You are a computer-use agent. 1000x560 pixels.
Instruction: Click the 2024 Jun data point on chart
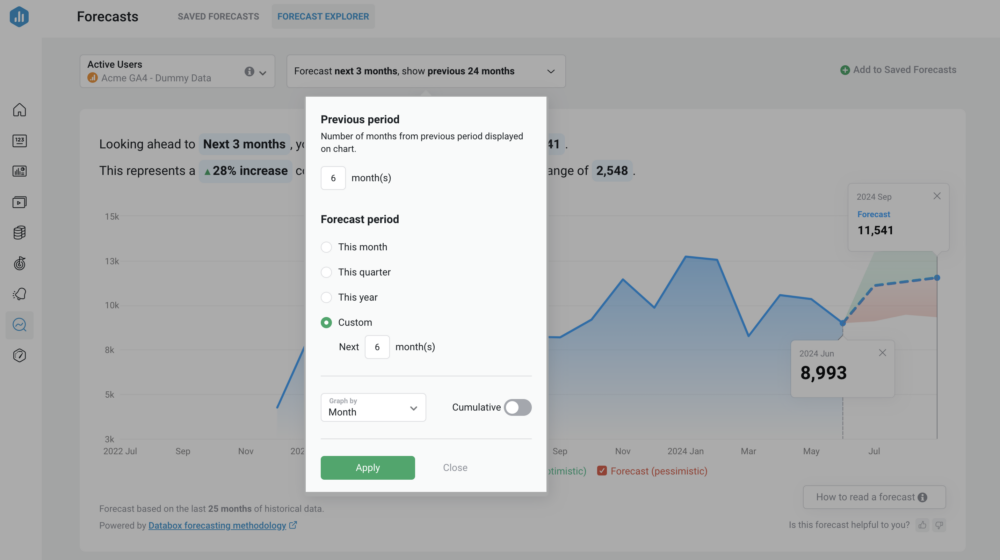(842, 323)
